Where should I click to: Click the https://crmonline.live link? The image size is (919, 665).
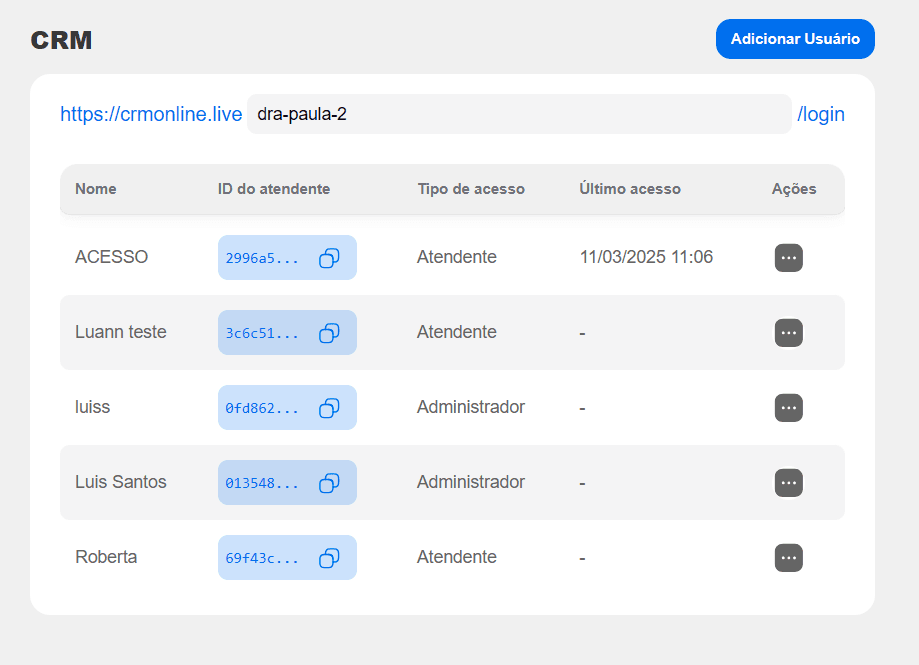151,114
